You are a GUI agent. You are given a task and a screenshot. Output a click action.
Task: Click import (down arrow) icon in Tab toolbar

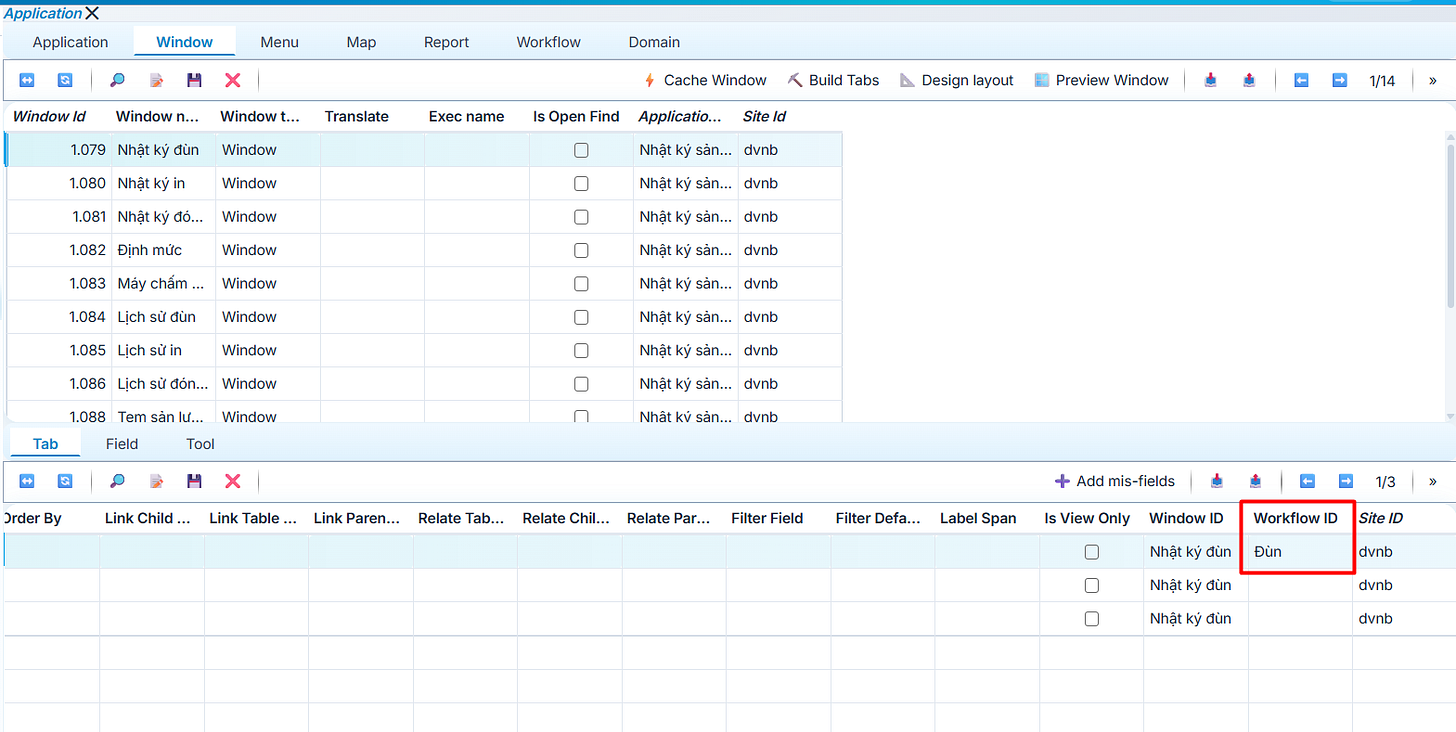click(1217, 481)
